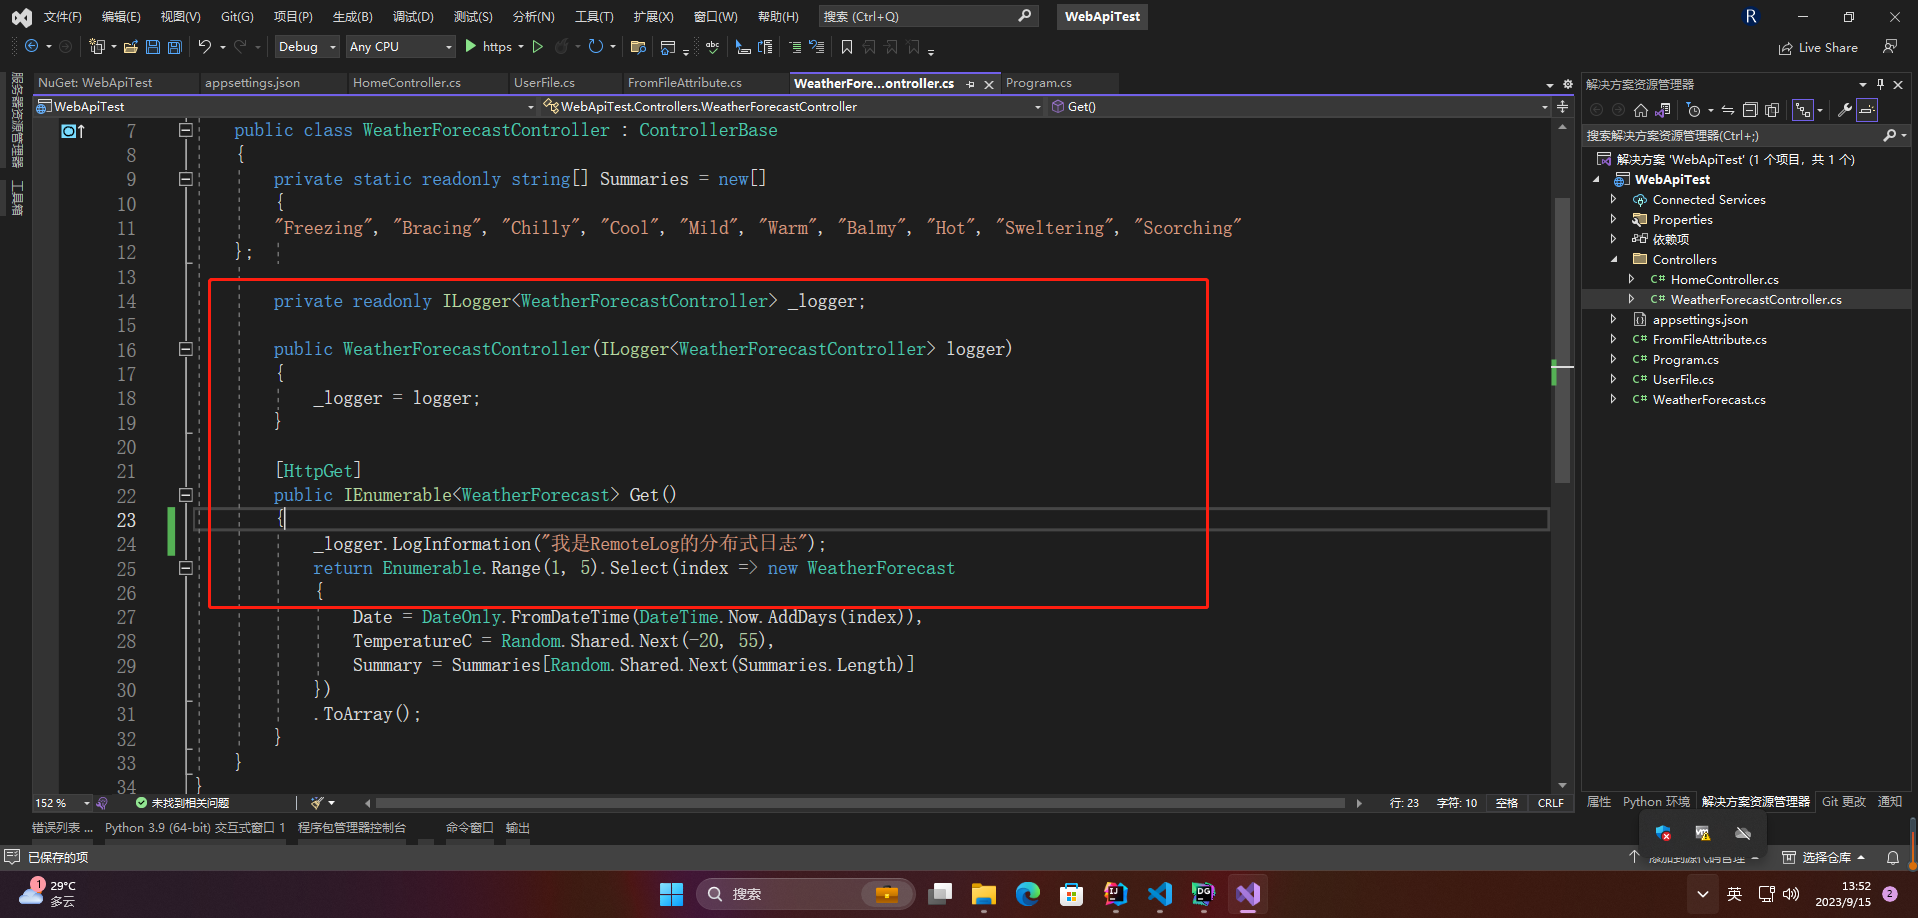Screen dimensions: 1918x918
Task: Click the Undo arrow icon
Action: click(x=204, y=47)
